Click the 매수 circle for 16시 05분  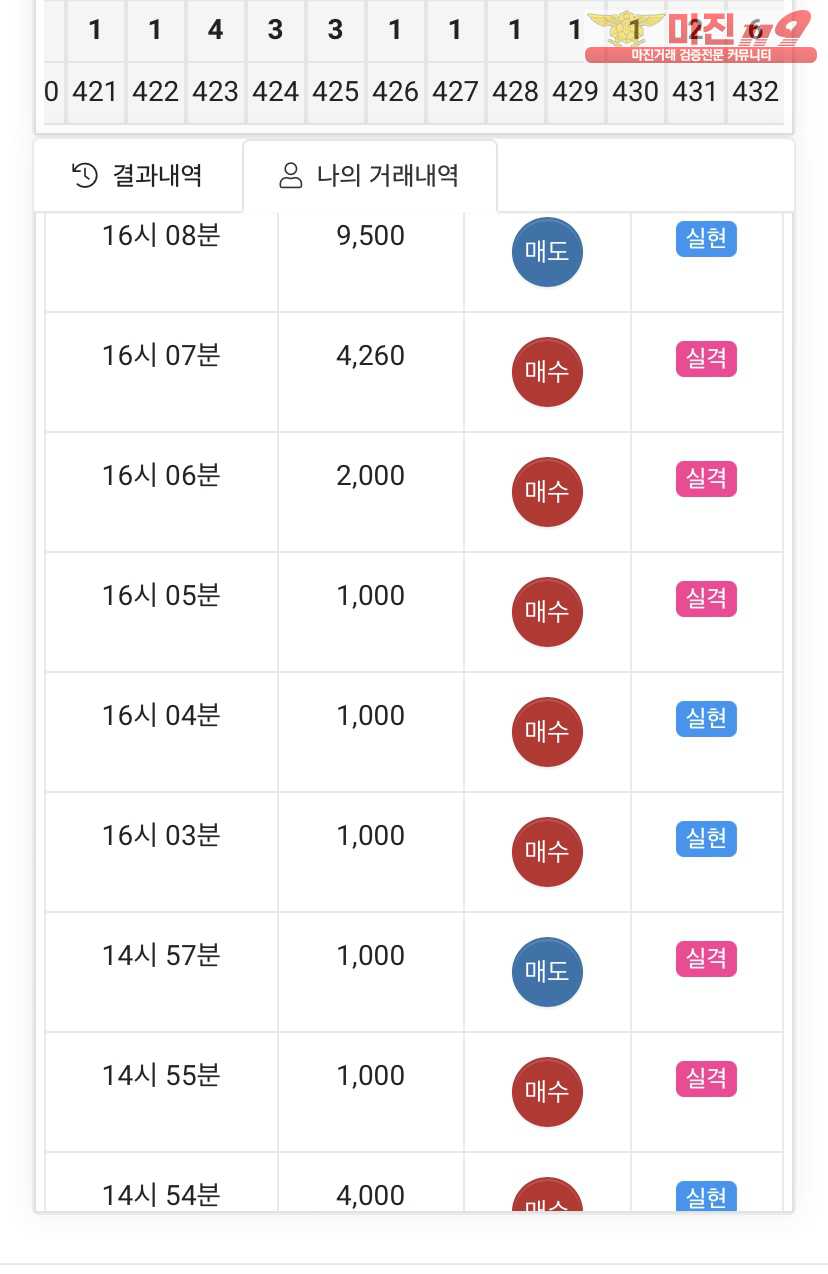tap(547, 612)
